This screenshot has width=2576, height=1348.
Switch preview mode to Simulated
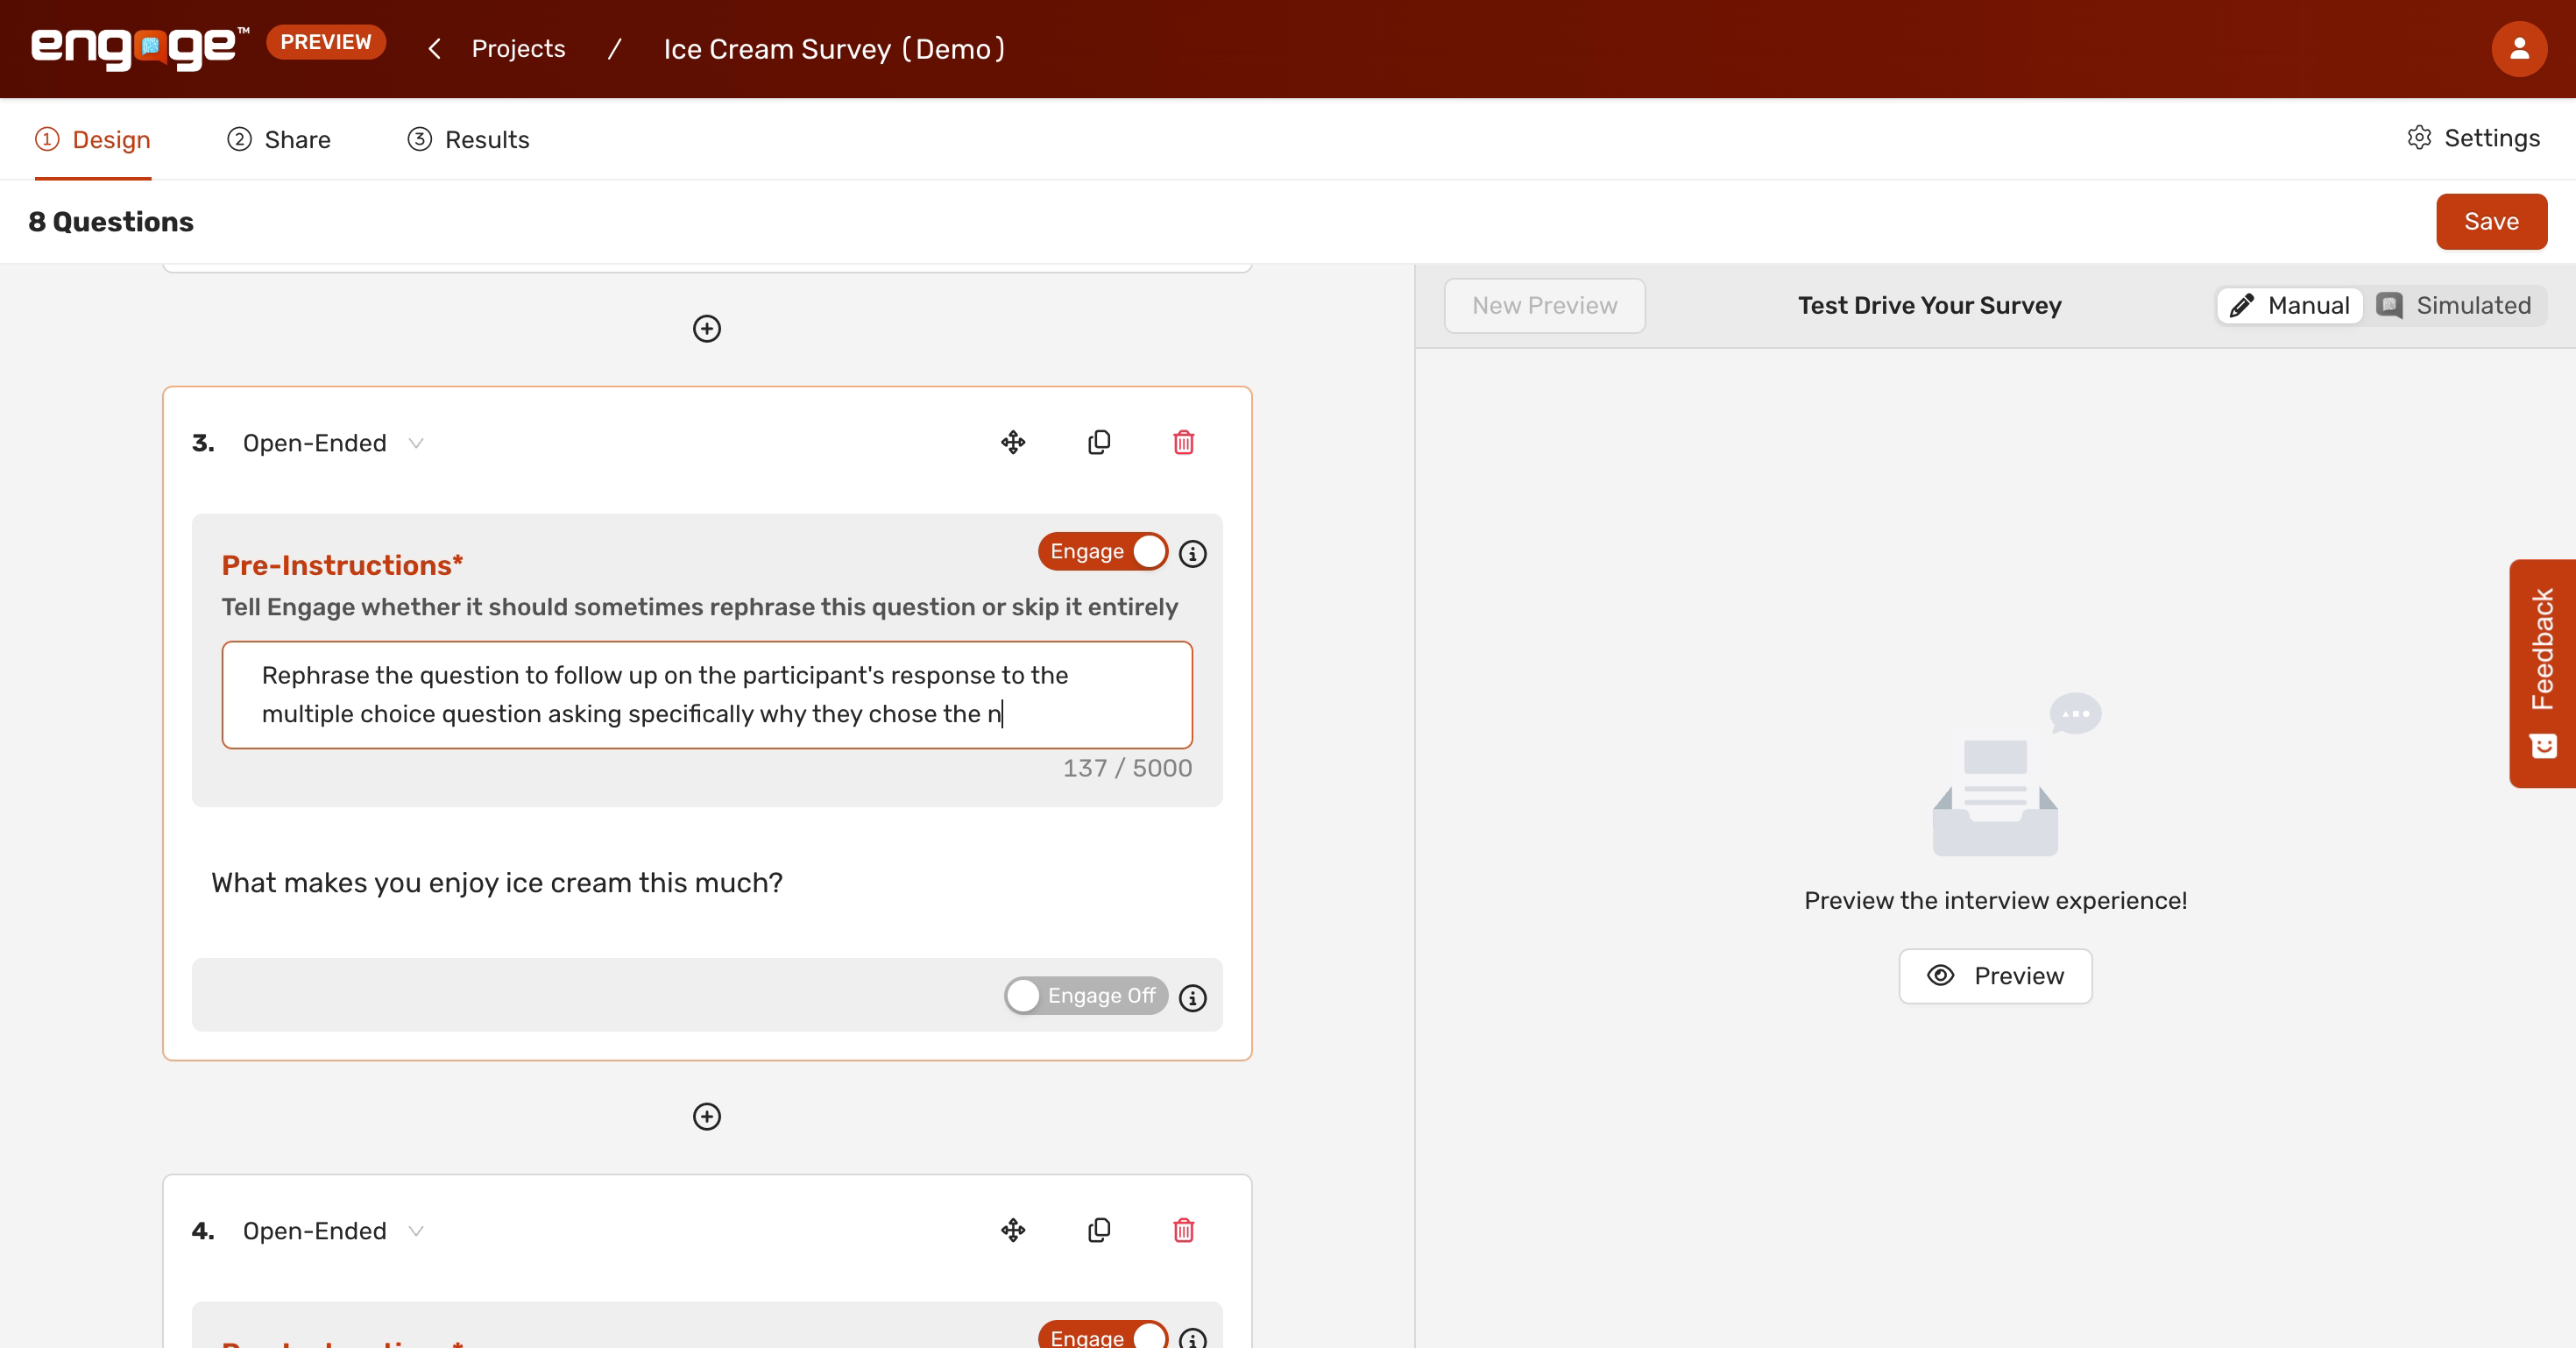click(x=2454, y=305)
